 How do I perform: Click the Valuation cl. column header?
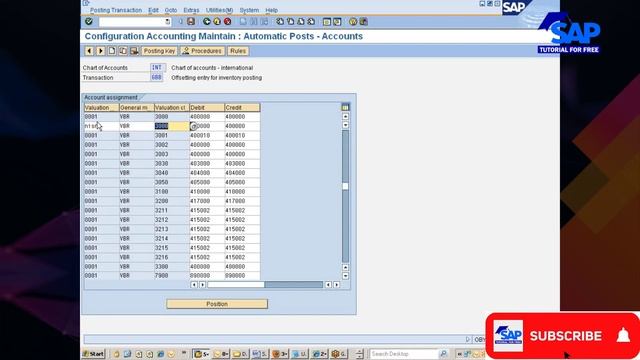[x=172, y=107]
